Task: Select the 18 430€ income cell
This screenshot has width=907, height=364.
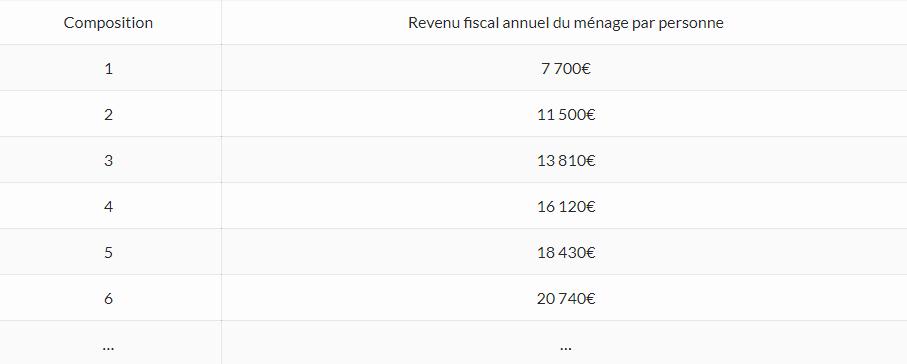Action: pyautogui.click(x=565, y=252)
